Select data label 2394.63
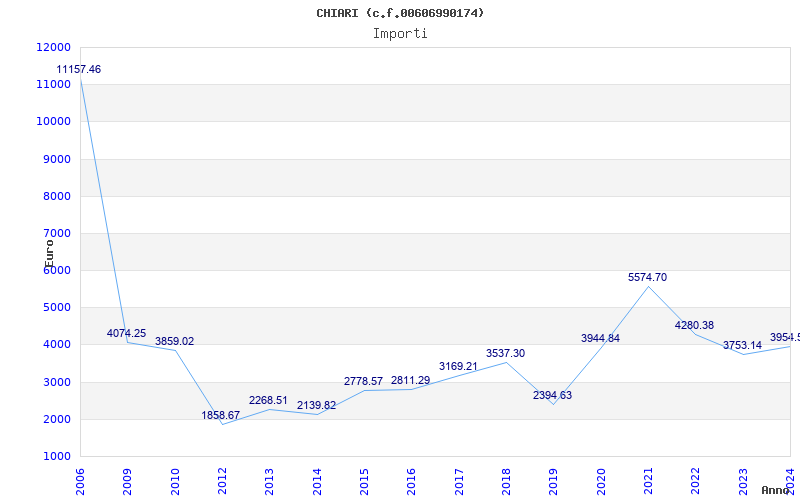Viewport: 800px width, 500px height. tap(553, 395)
